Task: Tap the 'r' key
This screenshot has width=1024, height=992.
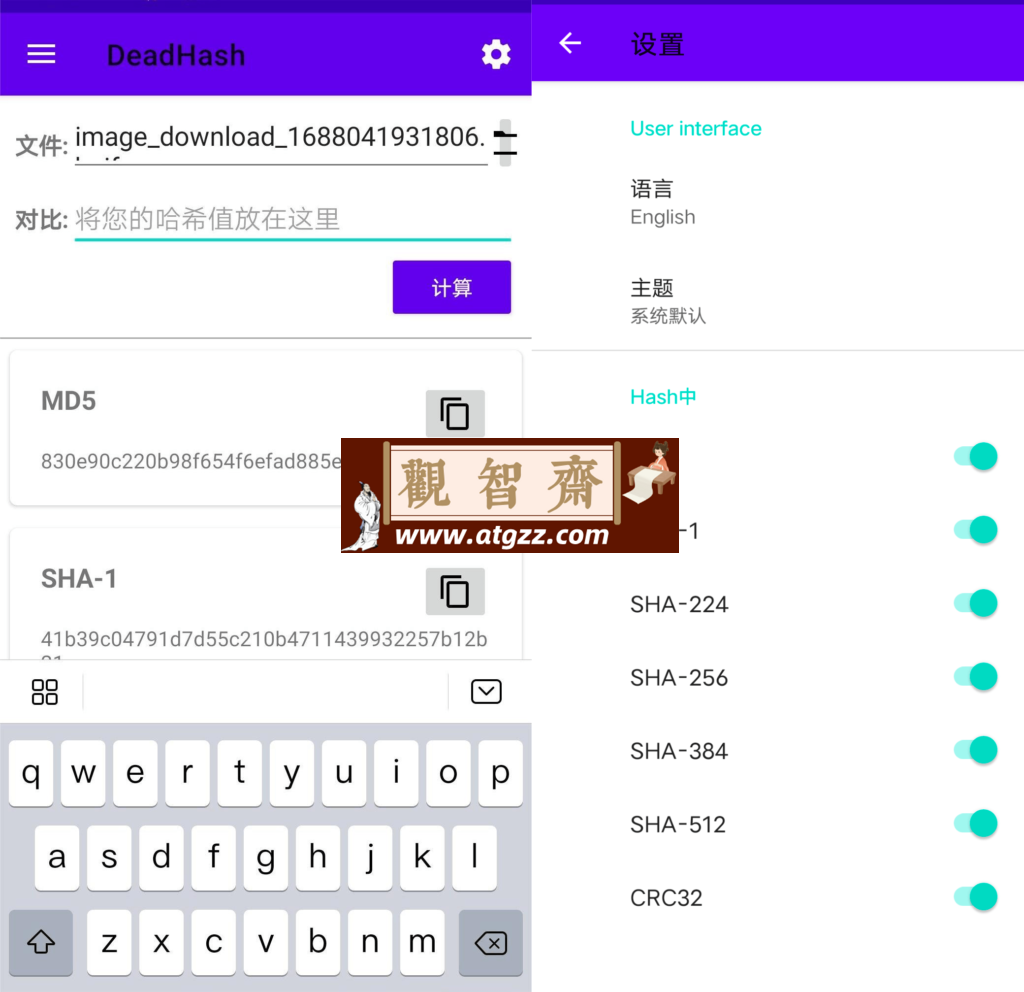Action: pos(187,773)
